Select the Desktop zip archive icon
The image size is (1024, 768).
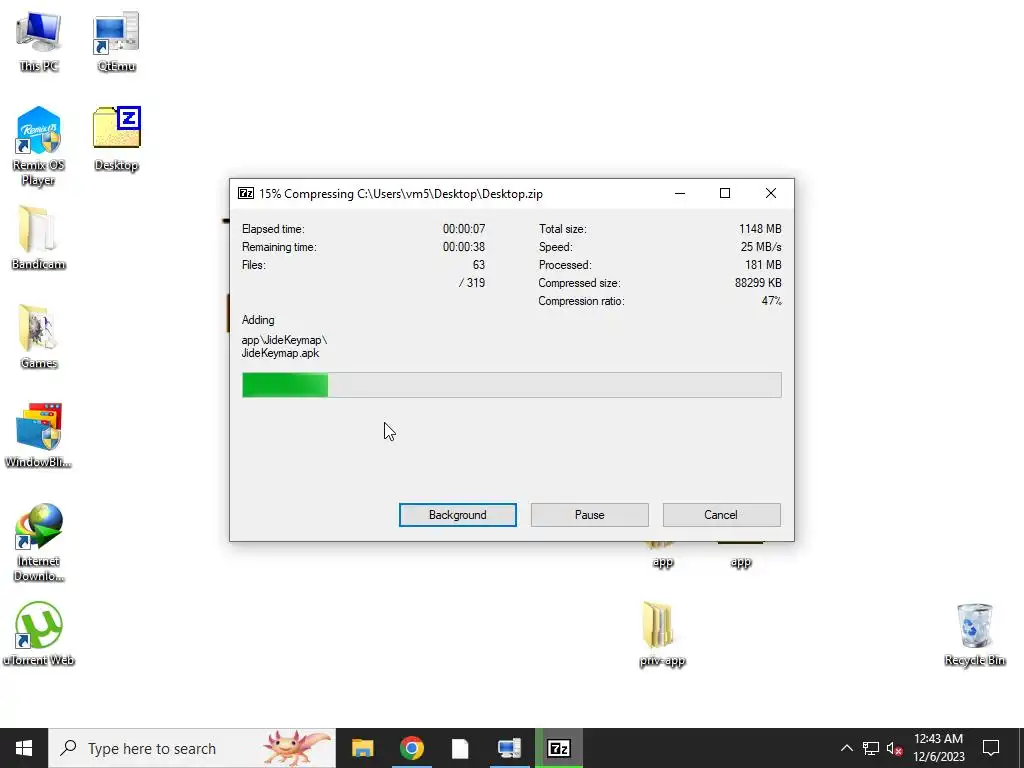[x=116, y=138]
